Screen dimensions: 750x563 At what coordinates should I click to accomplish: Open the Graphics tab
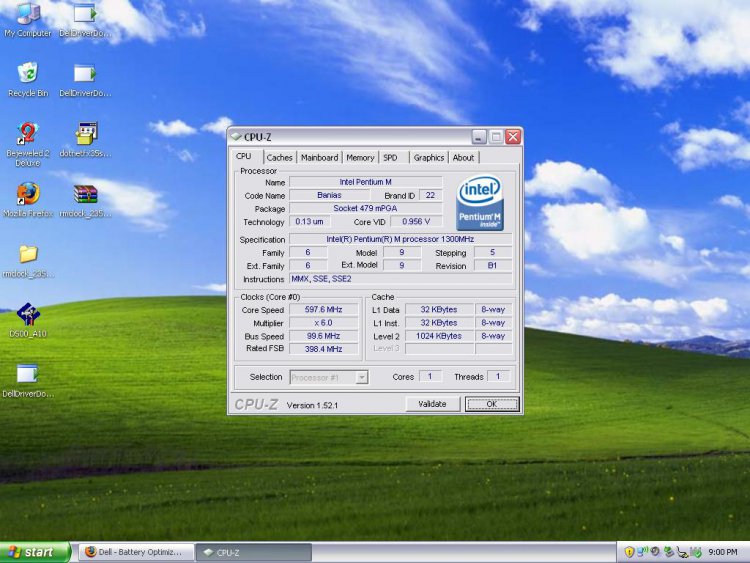click(x=429, y=157)
